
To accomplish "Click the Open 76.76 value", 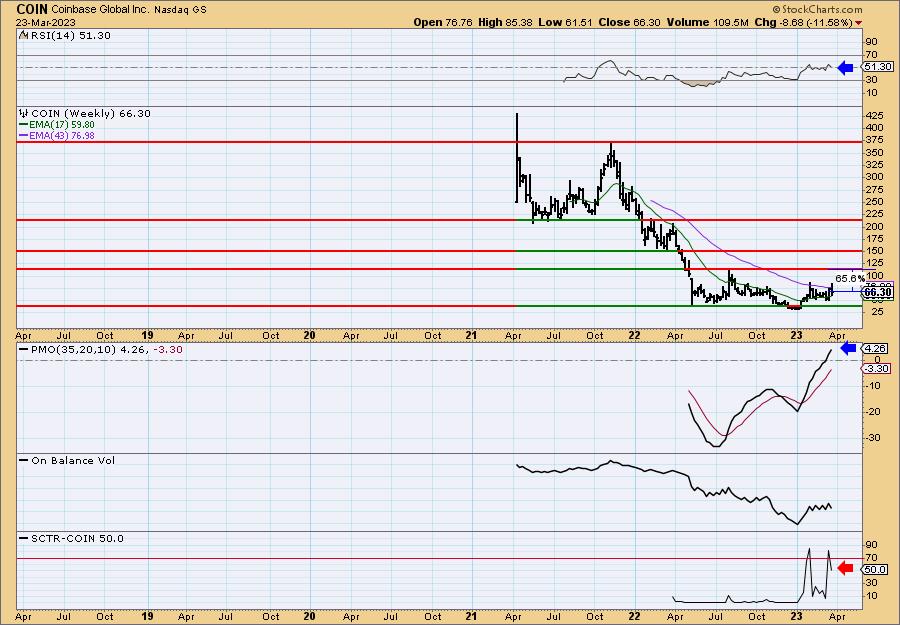I will 443,22.
